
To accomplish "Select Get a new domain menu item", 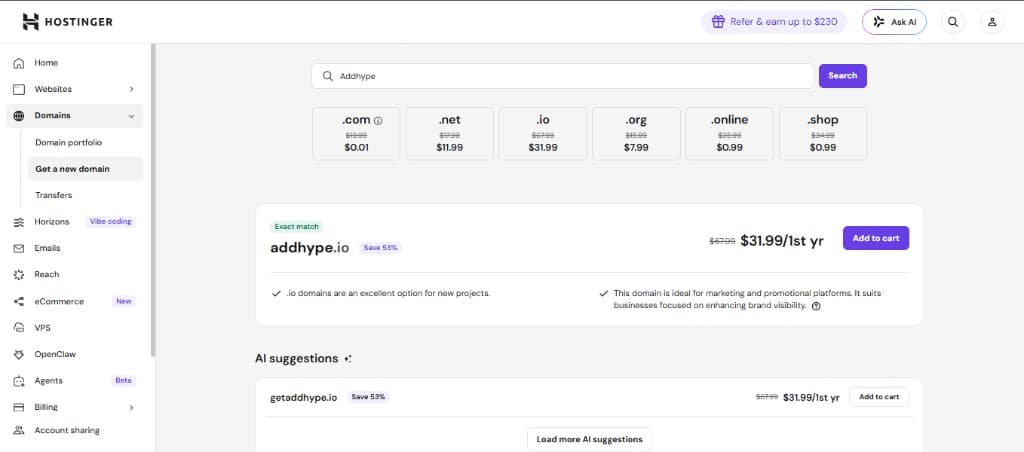I will click(86, 169).
